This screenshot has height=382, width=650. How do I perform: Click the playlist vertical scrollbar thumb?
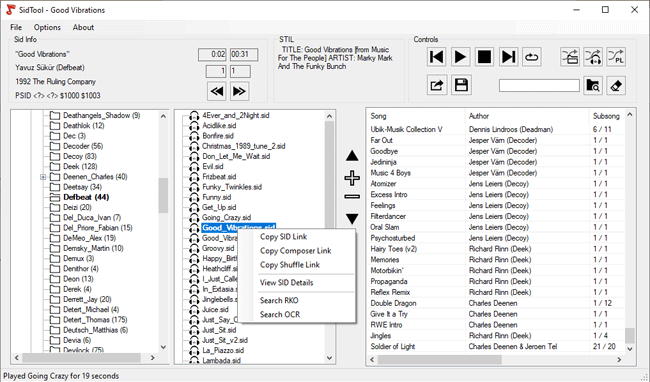point(630,336)
